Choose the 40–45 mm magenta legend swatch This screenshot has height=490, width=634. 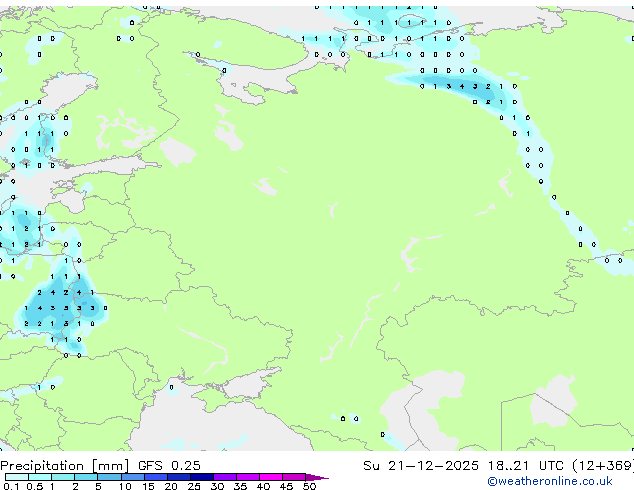271,477
